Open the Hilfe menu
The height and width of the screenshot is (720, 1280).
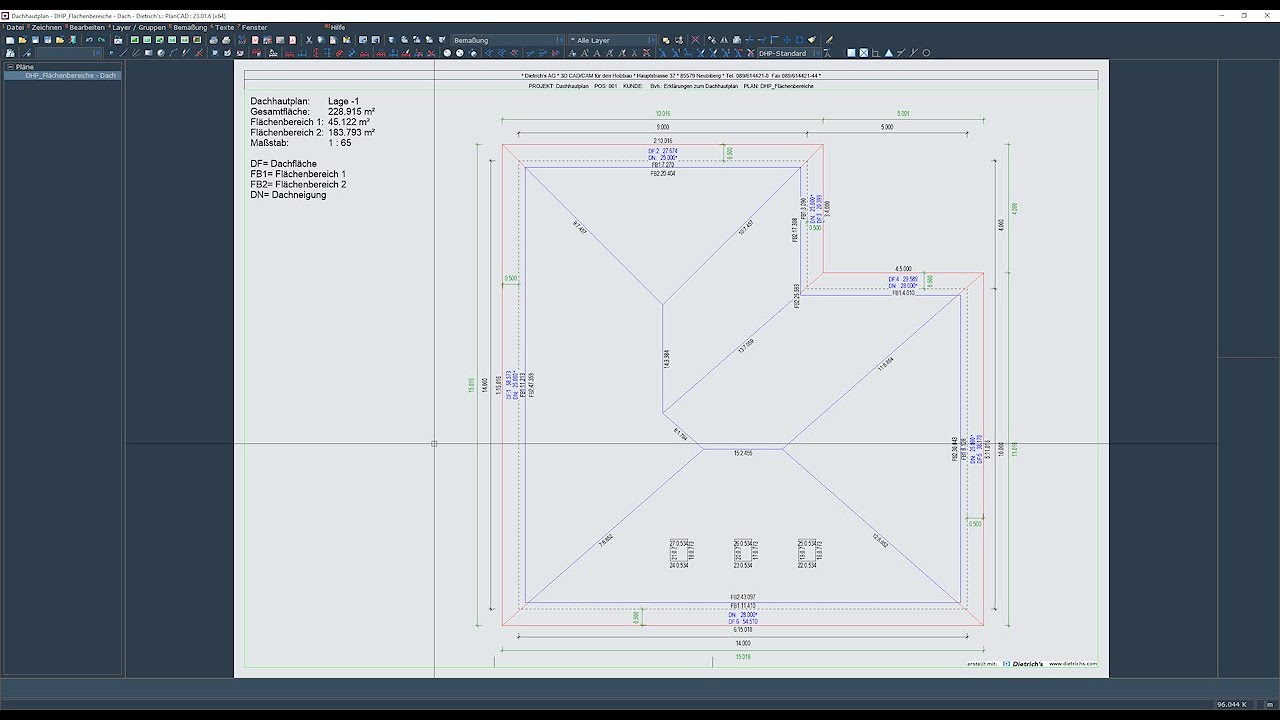tap(337, 27)
